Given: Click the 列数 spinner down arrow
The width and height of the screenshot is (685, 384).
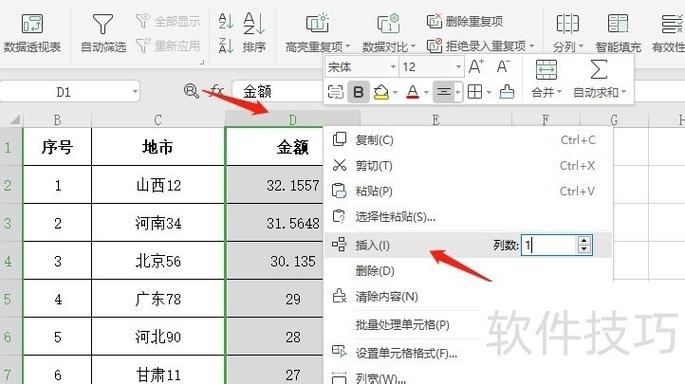Looking at the screenshot, I should click(585, 250).
